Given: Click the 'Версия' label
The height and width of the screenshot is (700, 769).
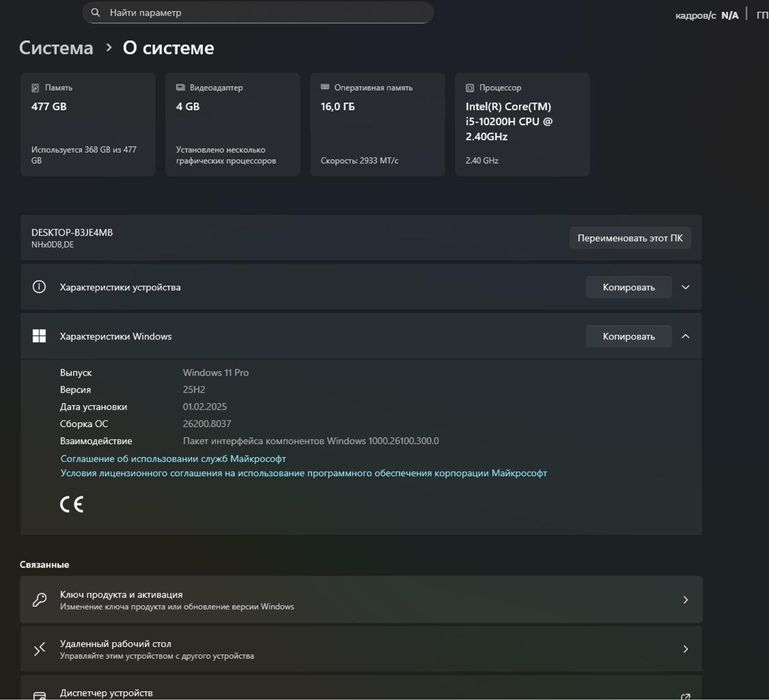Looking at the screenshot, I should point(76,390).
